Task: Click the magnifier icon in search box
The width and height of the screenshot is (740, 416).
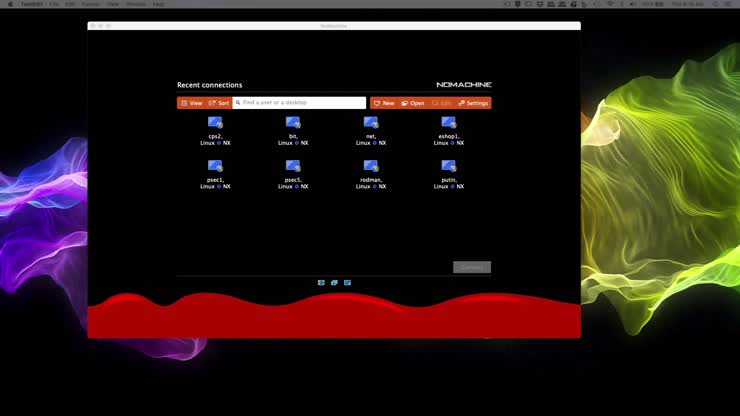Action: point(238,102)
